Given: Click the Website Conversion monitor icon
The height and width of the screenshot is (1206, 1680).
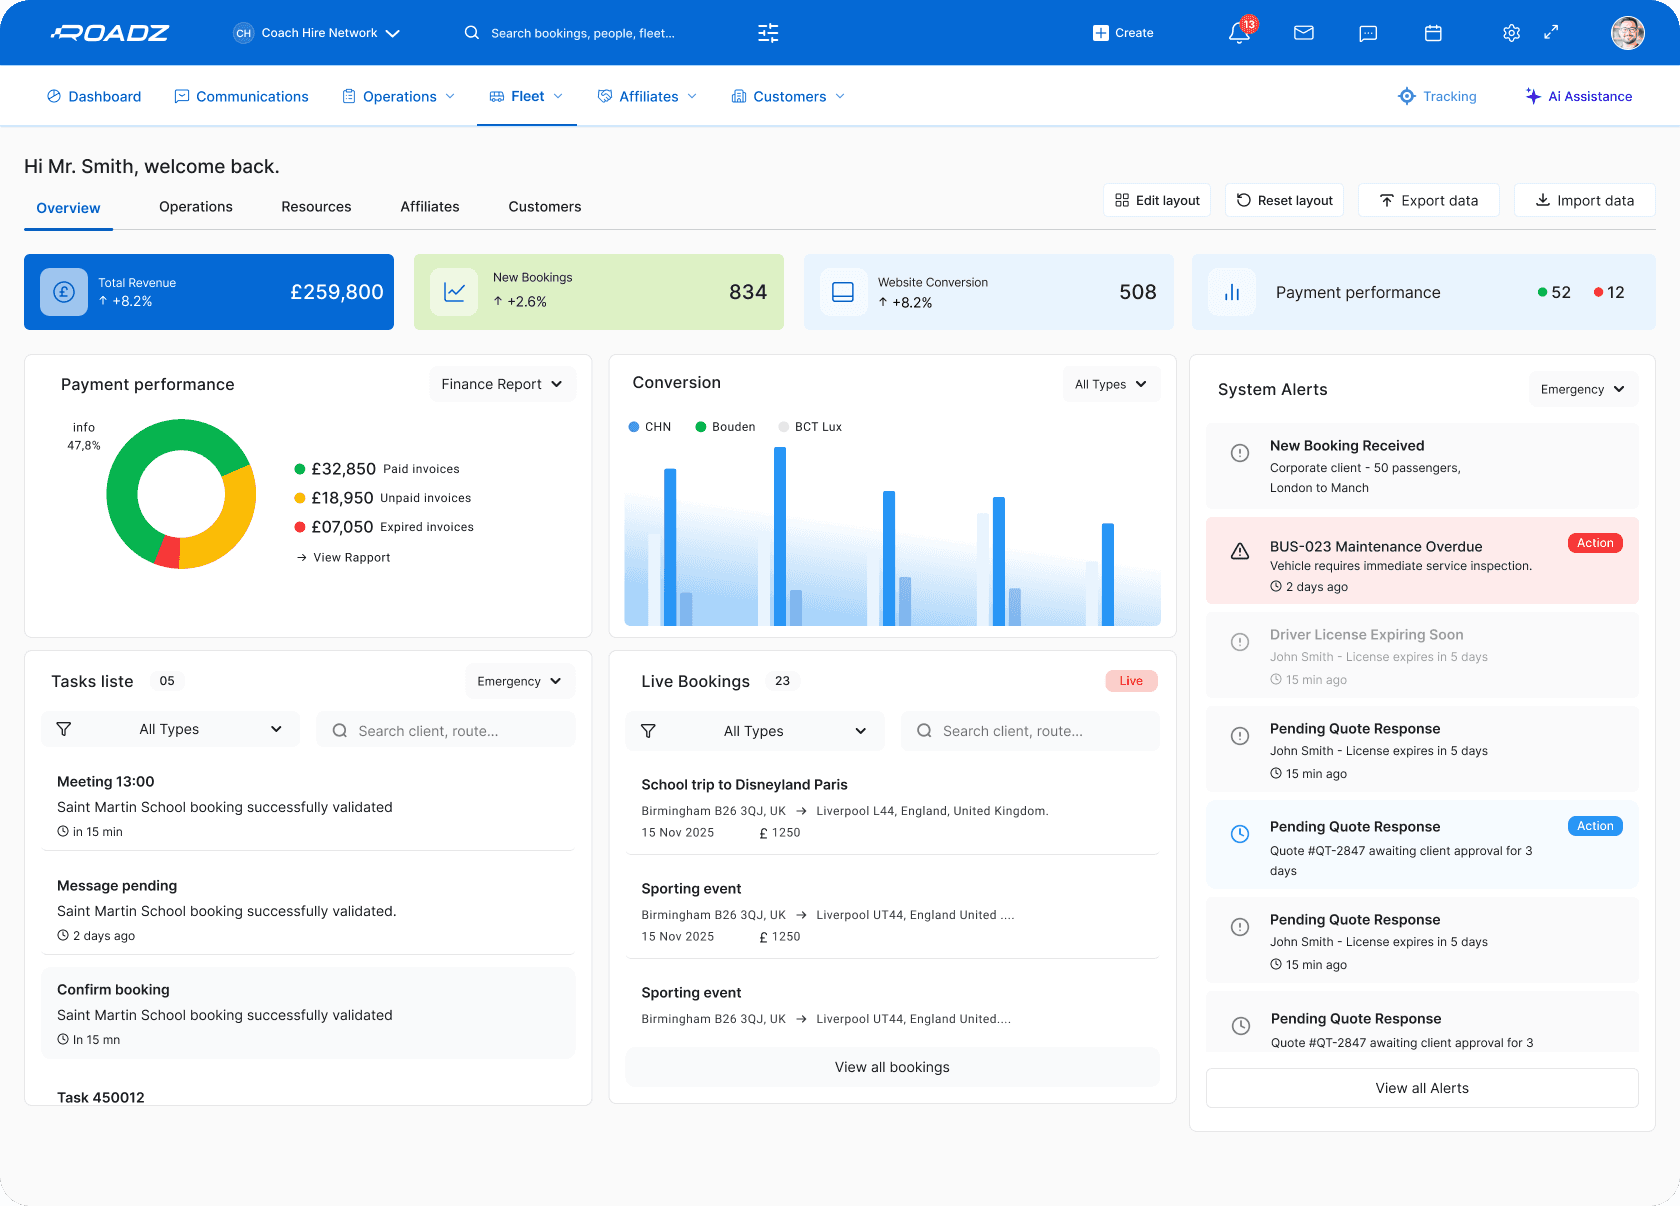Looking at the screenshot, I should pyautogui.click(x=843, y=292).
